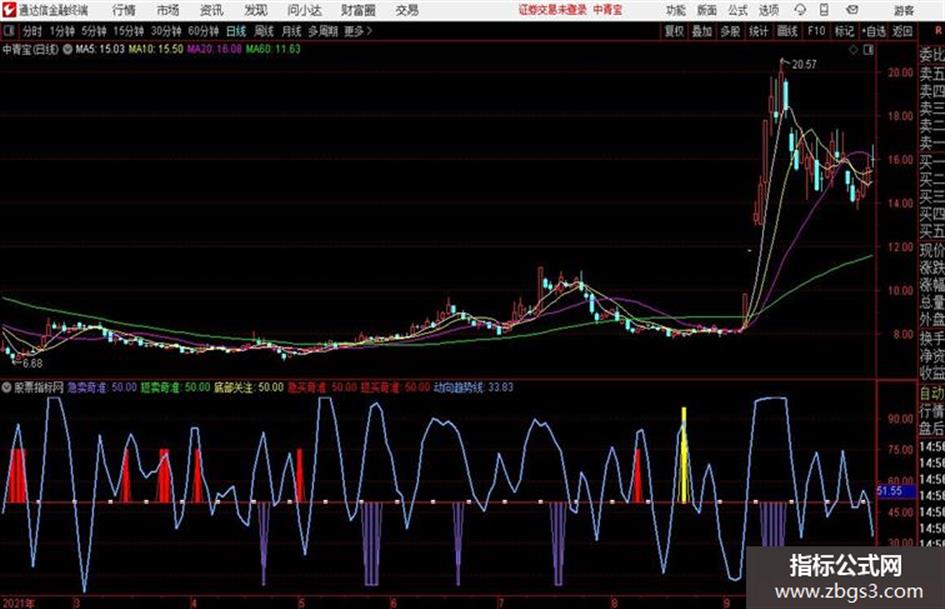Image resolution: width=945 pixels, height=609 pixels.
Task: Click the 证券交易未登录 login link
Action: (553, 10)
